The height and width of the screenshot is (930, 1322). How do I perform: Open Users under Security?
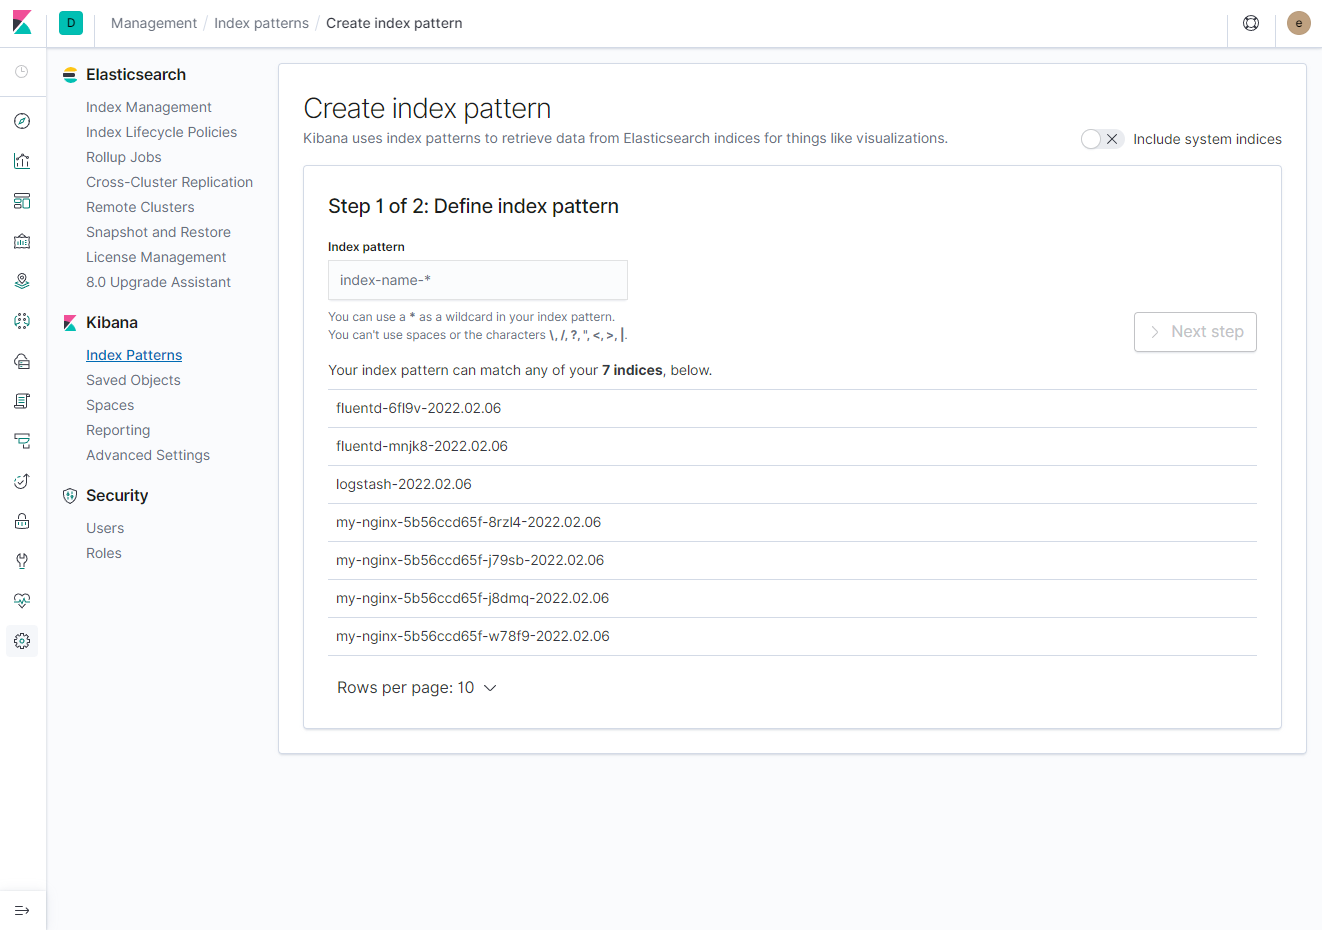tap(105, 528)
